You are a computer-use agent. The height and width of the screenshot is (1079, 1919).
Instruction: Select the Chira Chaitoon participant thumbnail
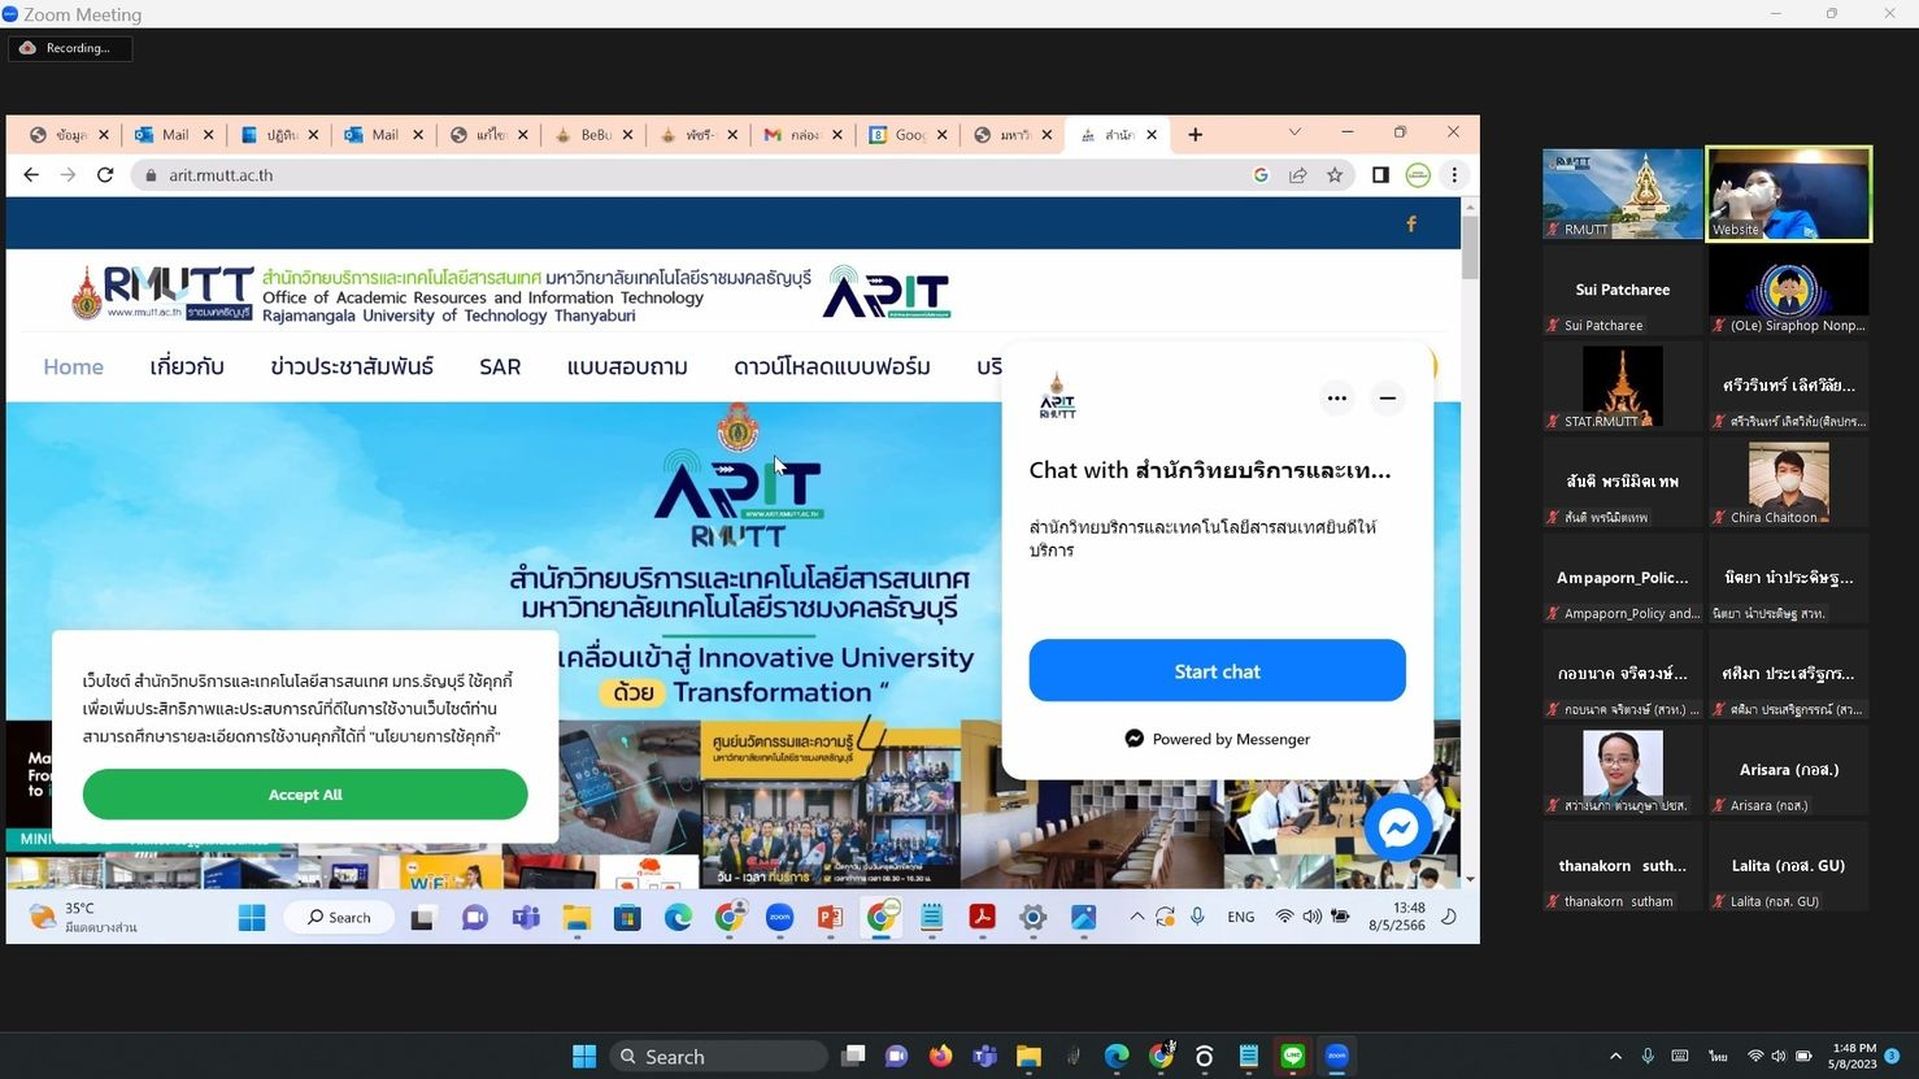pyautogui.click(x=1788, y=482)
